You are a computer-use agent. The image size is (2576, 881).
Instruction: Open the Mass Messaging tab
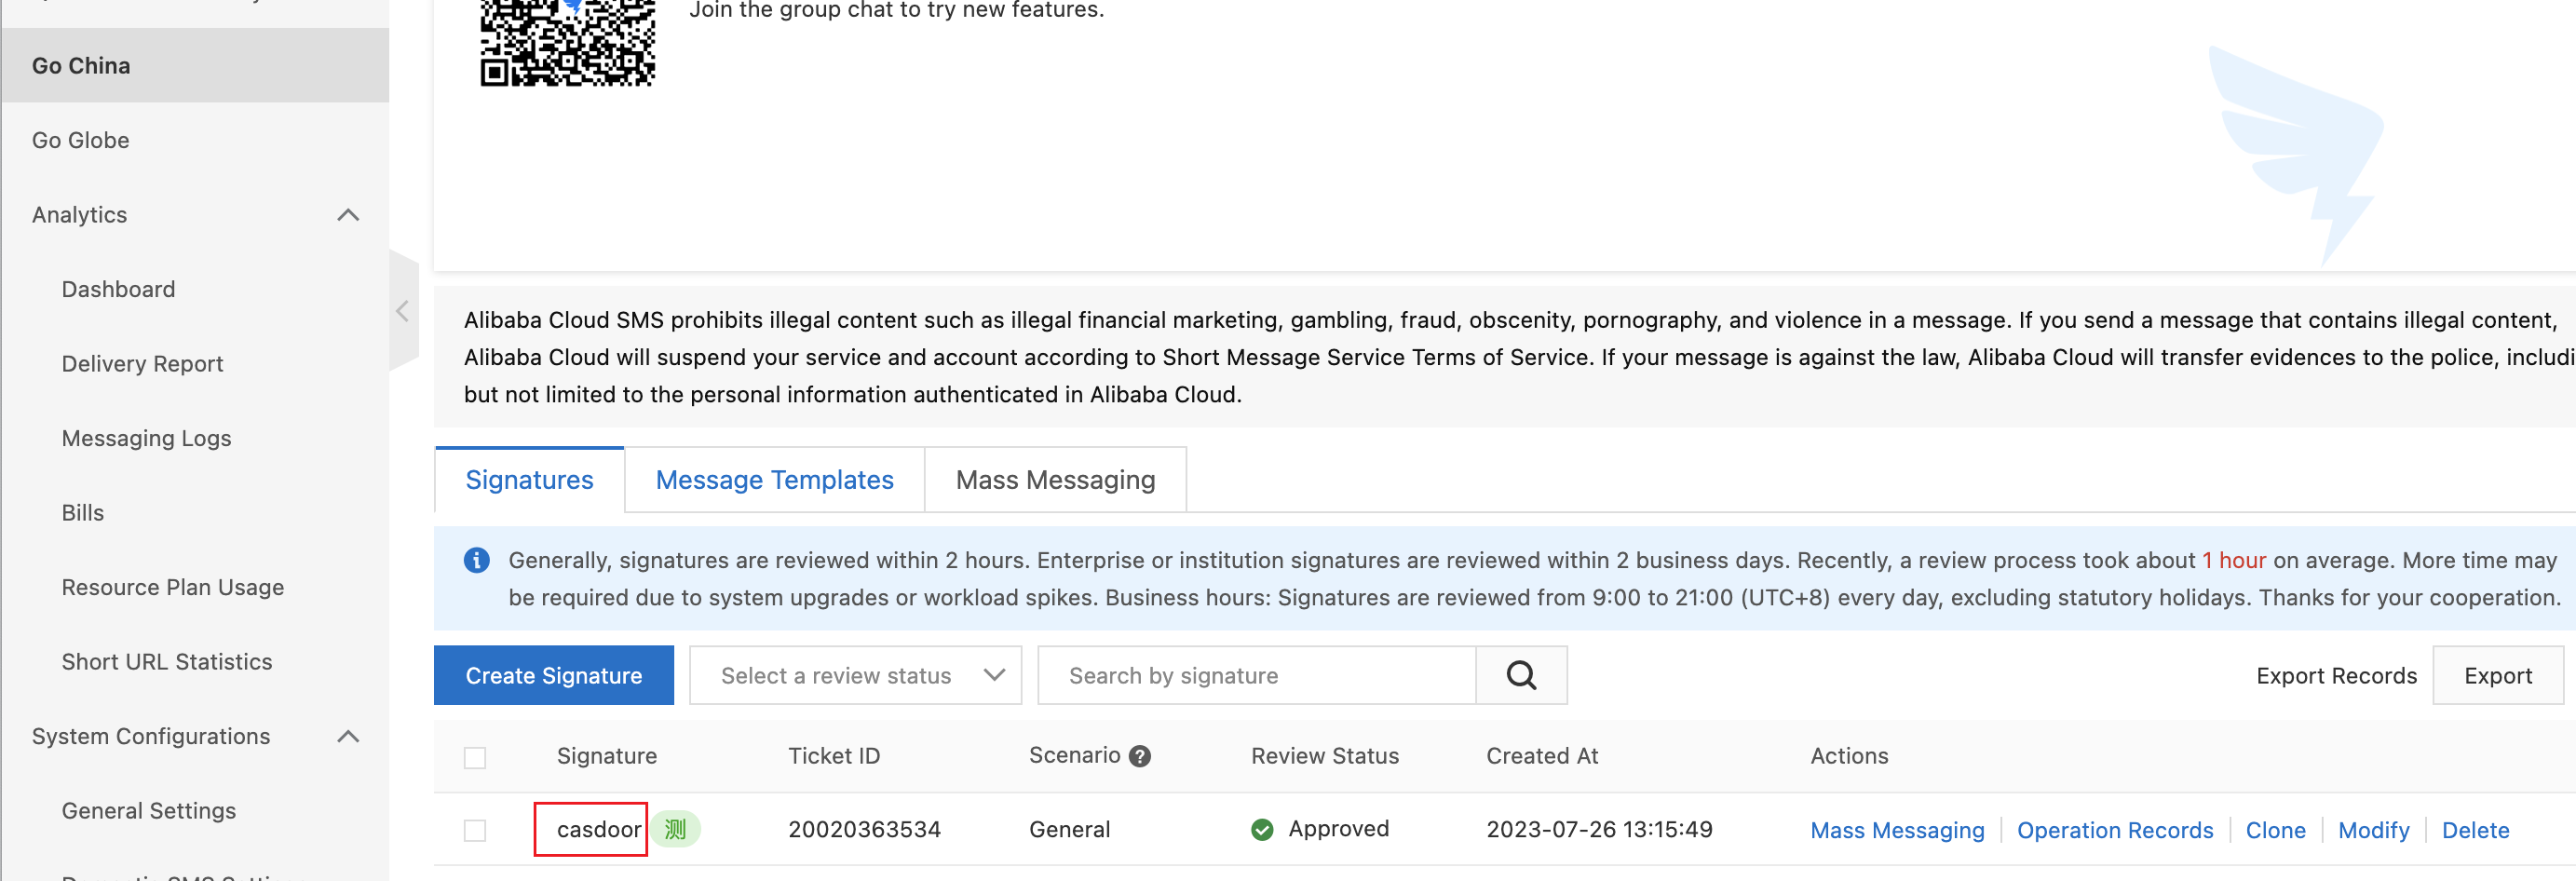(1055, 480)
